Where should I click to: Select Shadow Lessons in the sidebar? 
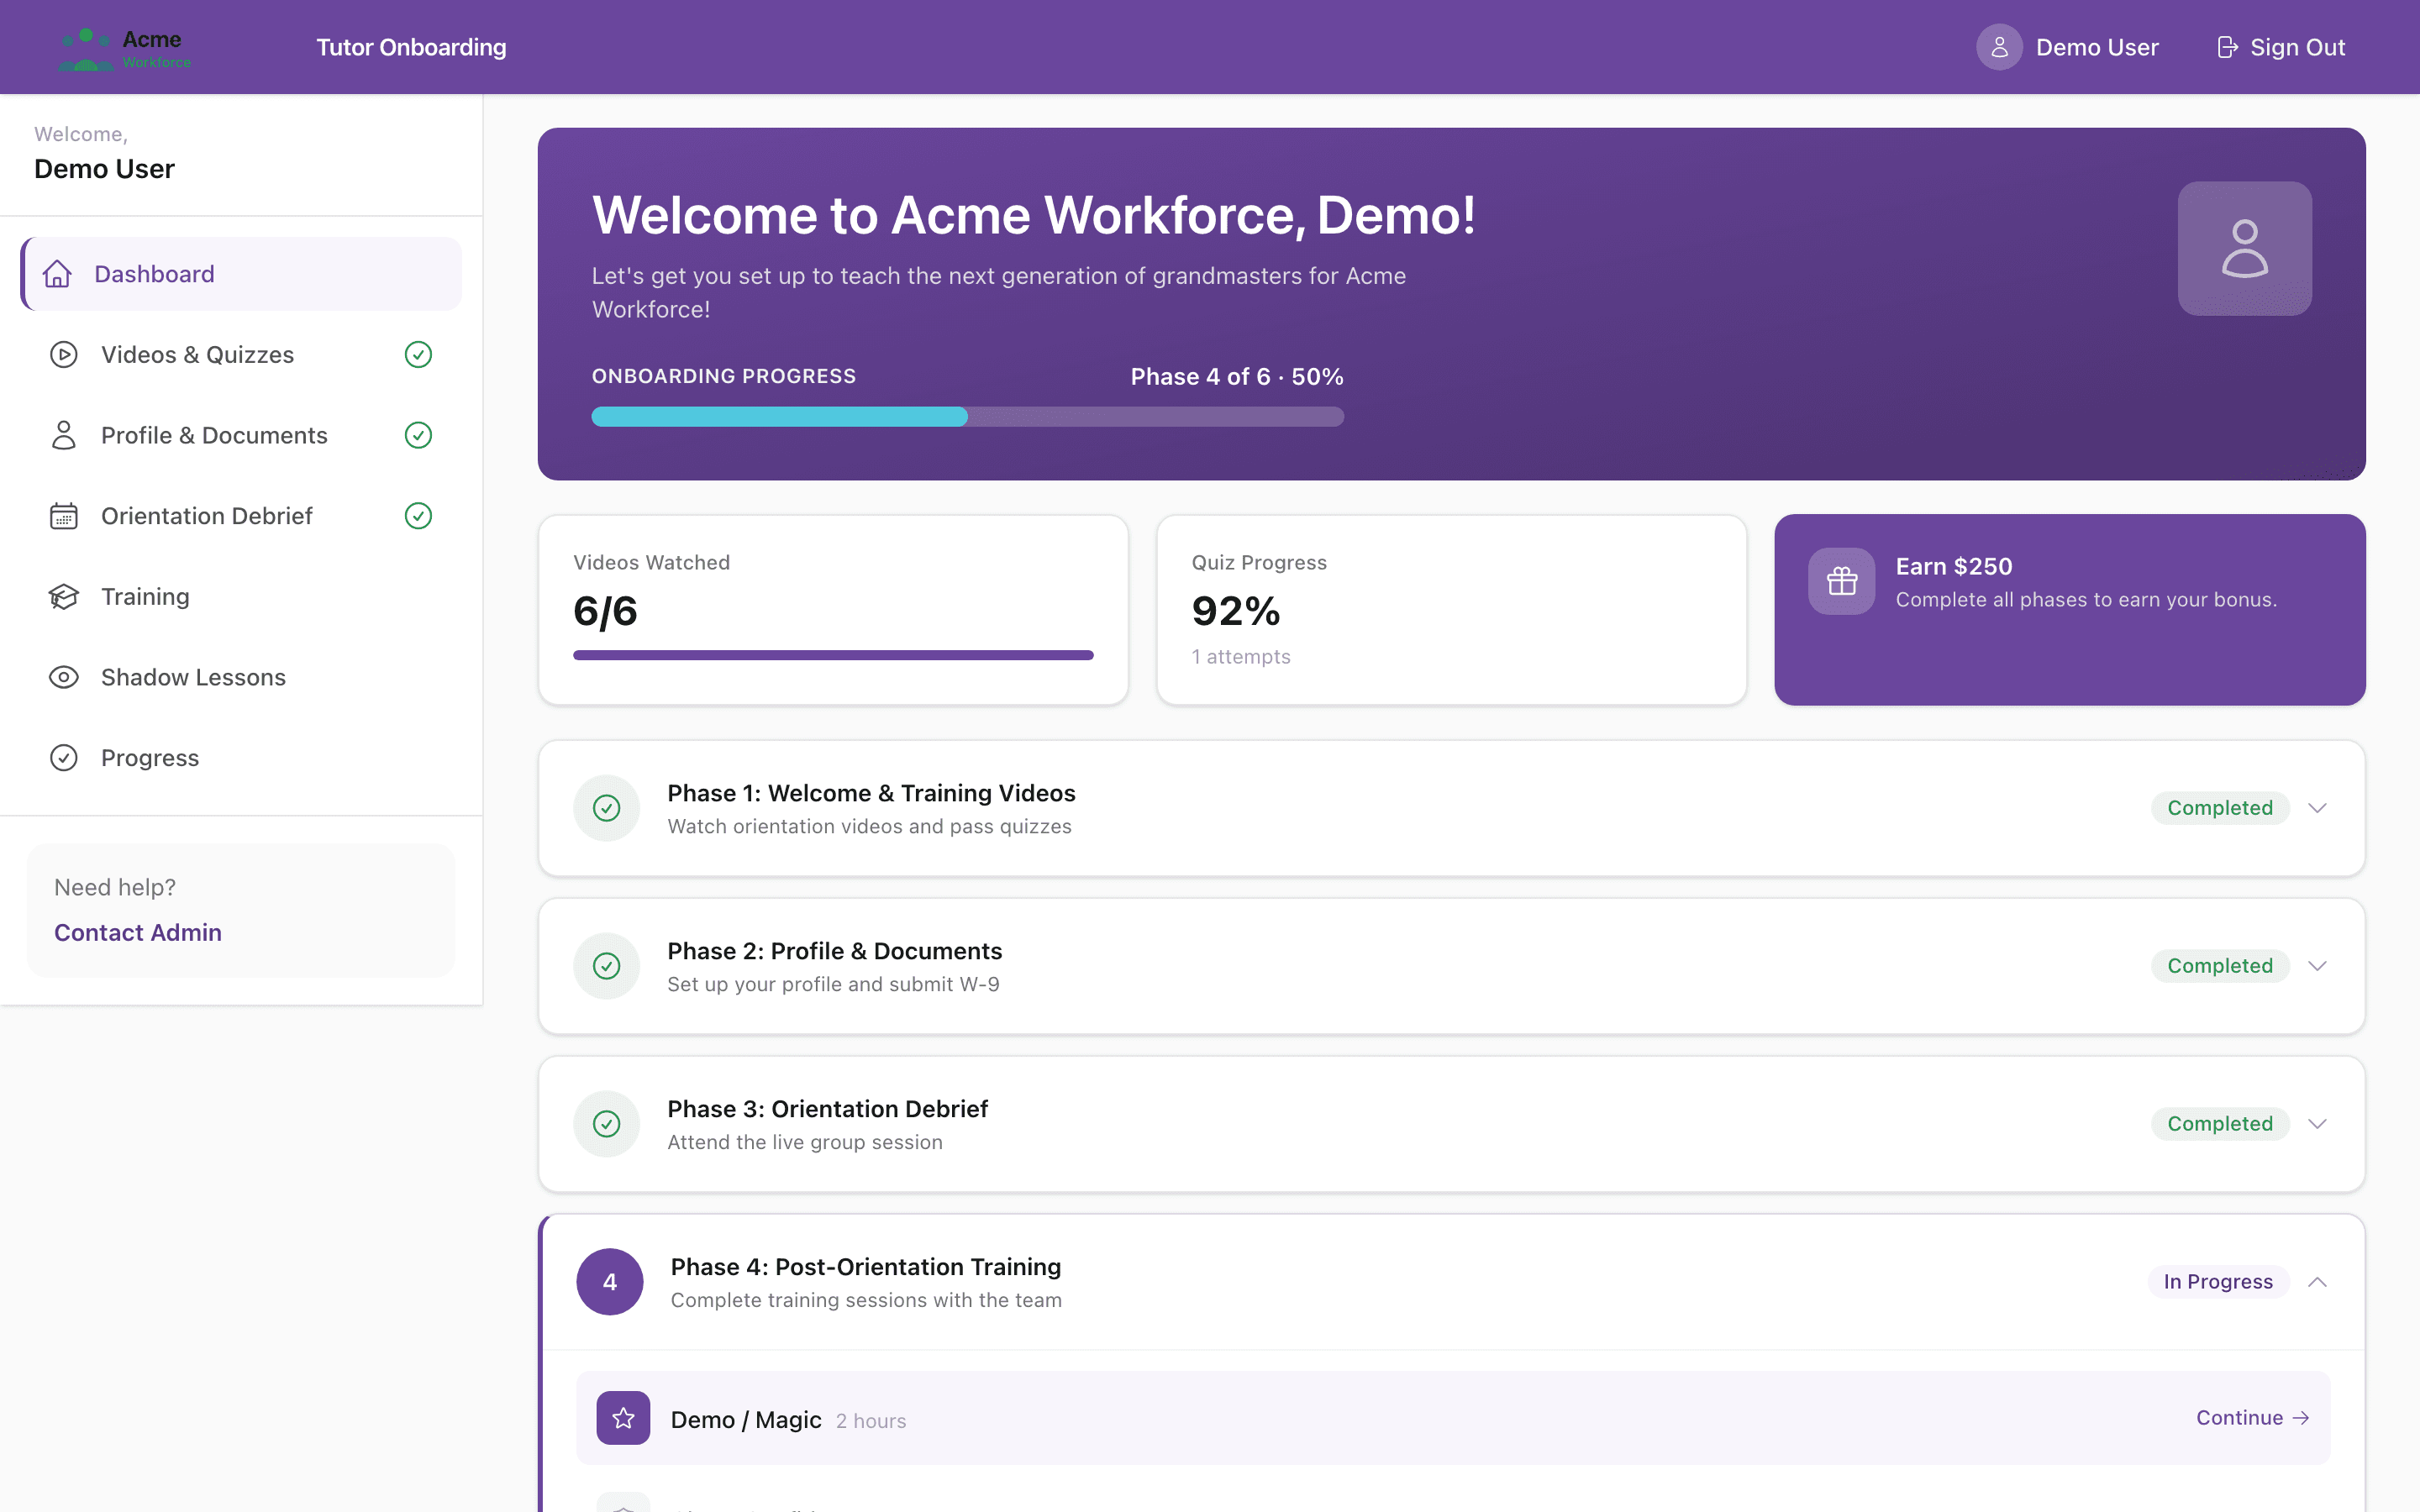point(241,677)
